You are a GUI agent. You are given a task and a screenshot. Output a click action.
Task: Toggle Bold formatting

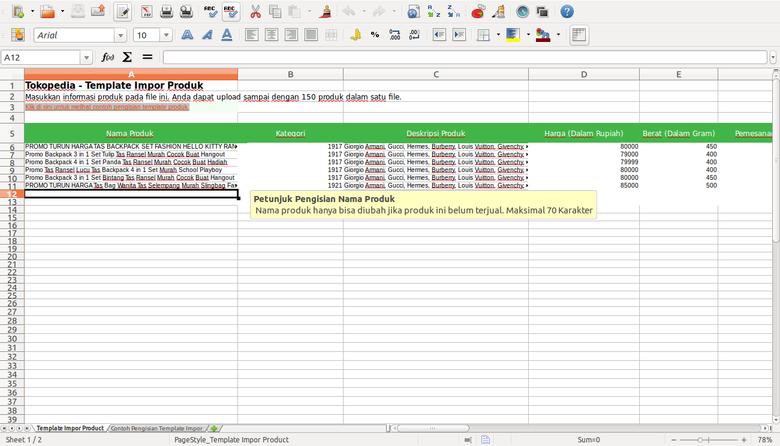point(187,35)
